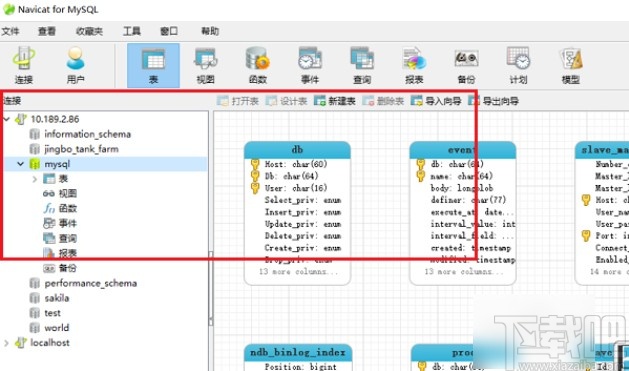Viewport: 629px width, 371px height.
Task: Click 'Insert_priv: enum' in db table
Action: click(303, 212)
